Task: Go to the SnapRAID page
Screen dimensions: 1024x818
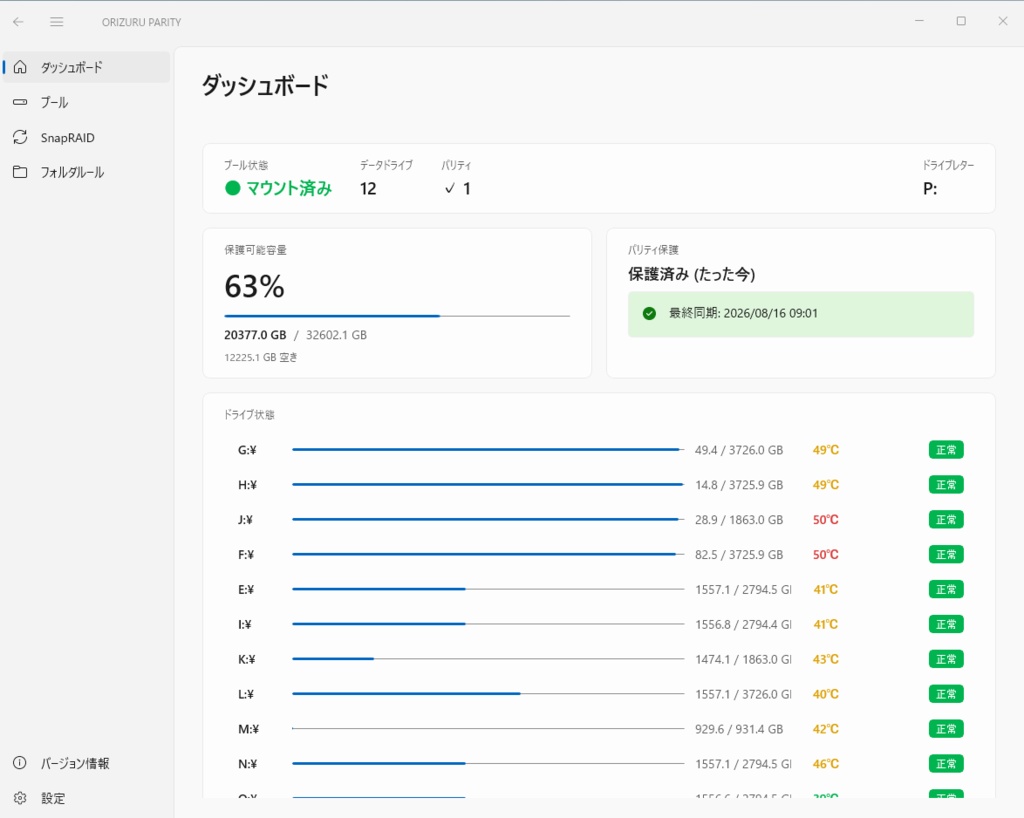Action: click(86, 137)
